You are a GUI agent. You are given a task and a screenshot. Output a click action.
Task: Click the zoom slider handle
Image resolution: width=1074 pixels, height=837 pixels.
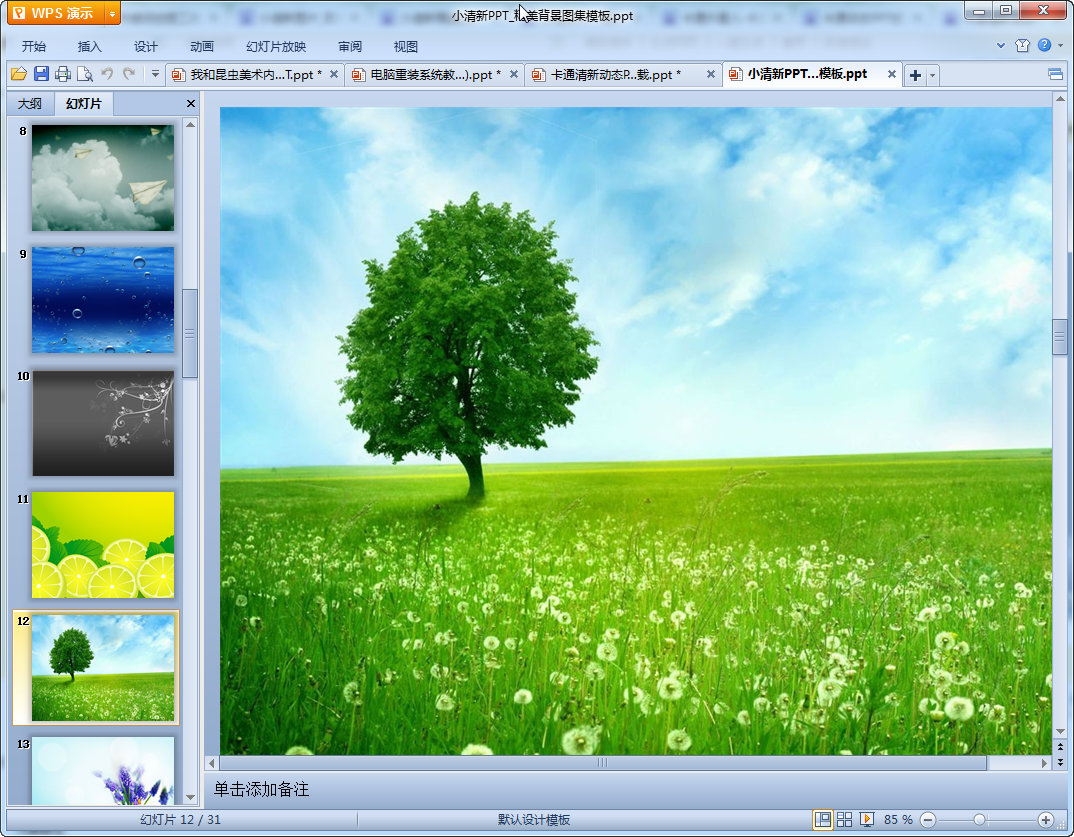[979, 819]
